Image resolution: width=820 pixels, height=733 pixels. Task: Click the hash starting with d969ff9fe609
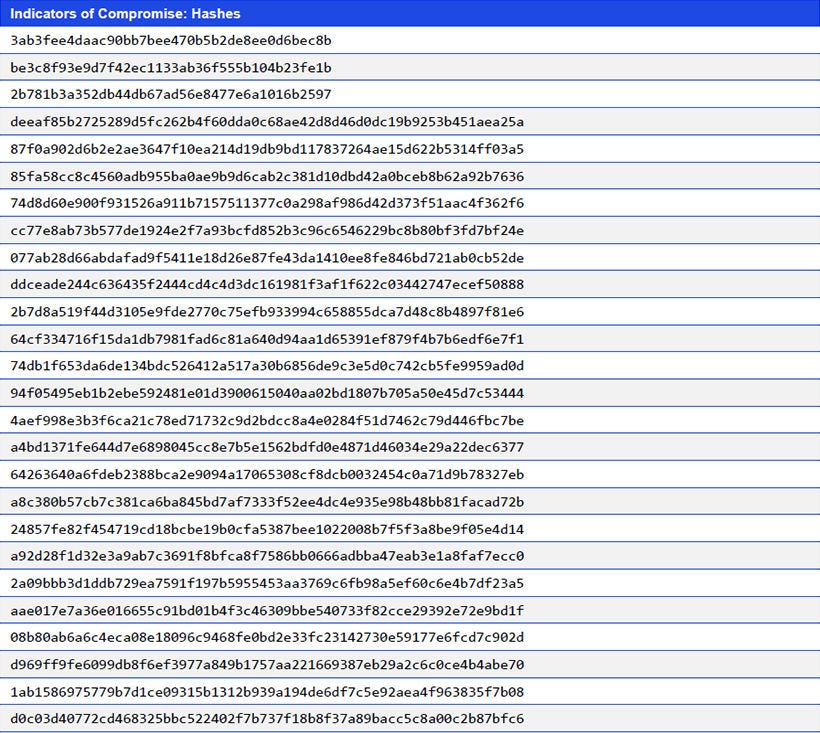(x=267, y=665)
